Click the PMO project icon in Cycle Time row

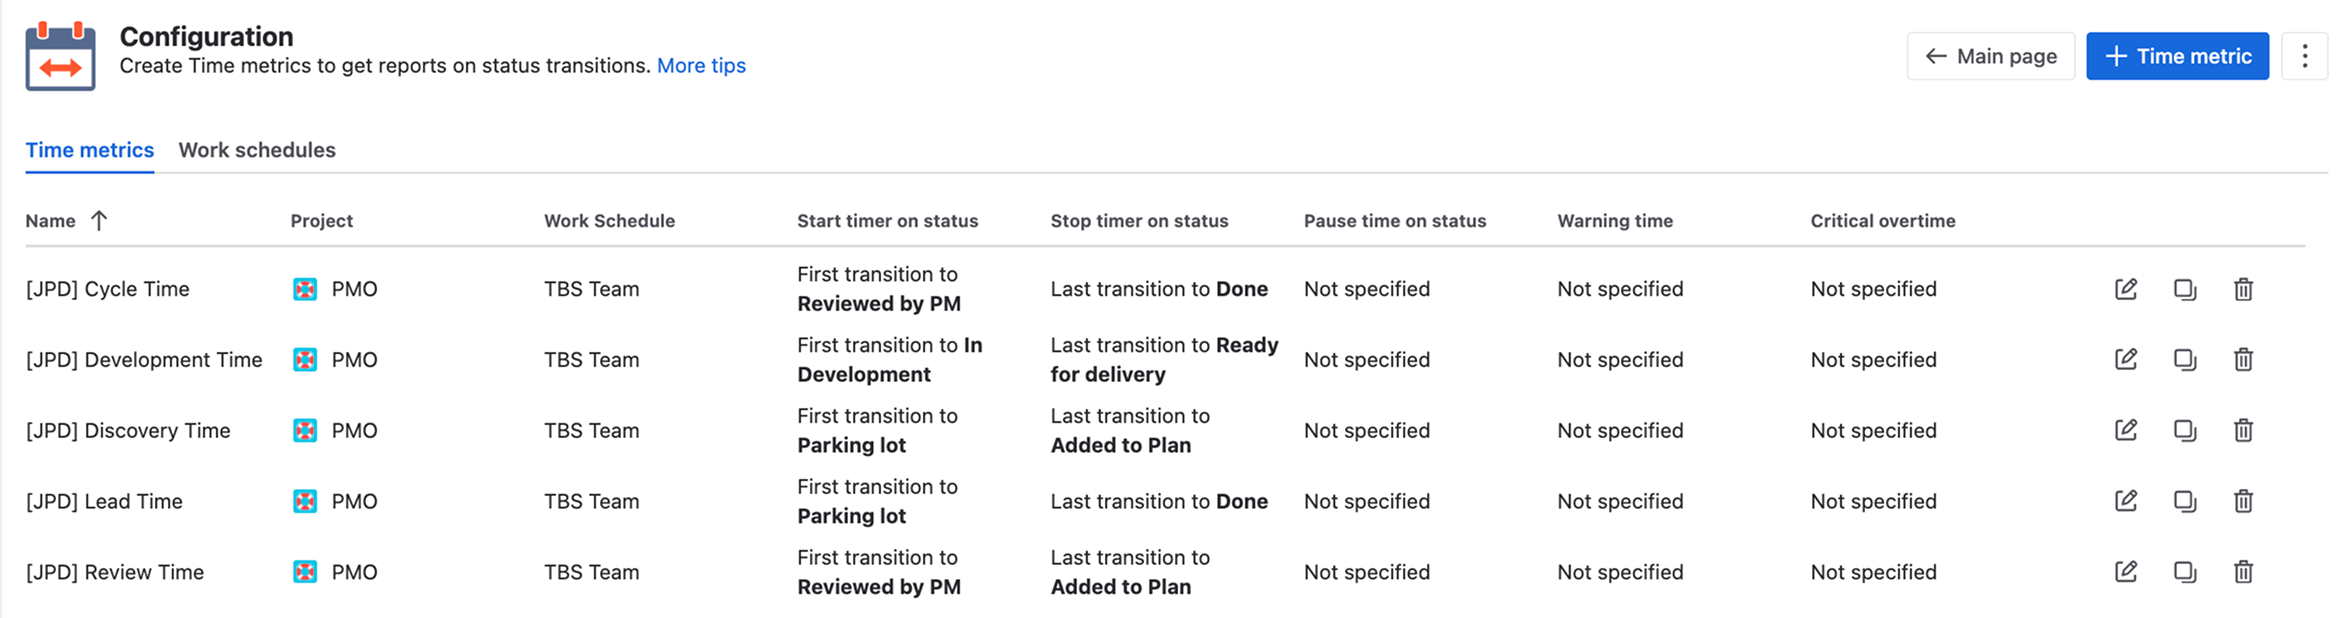click(x=305, y=289)
